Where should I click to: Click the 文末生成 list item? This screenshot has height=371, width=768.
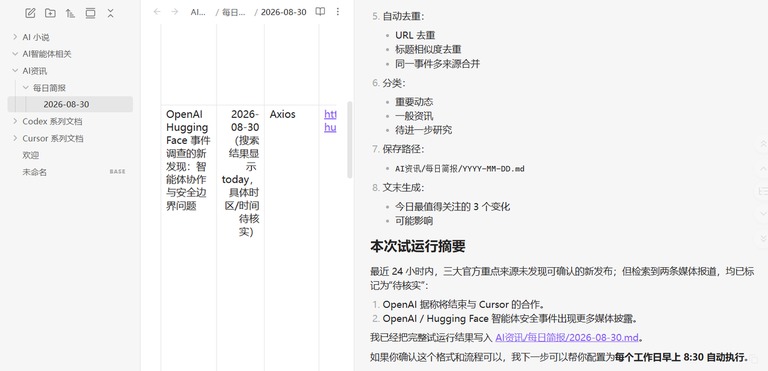point(404,188)
